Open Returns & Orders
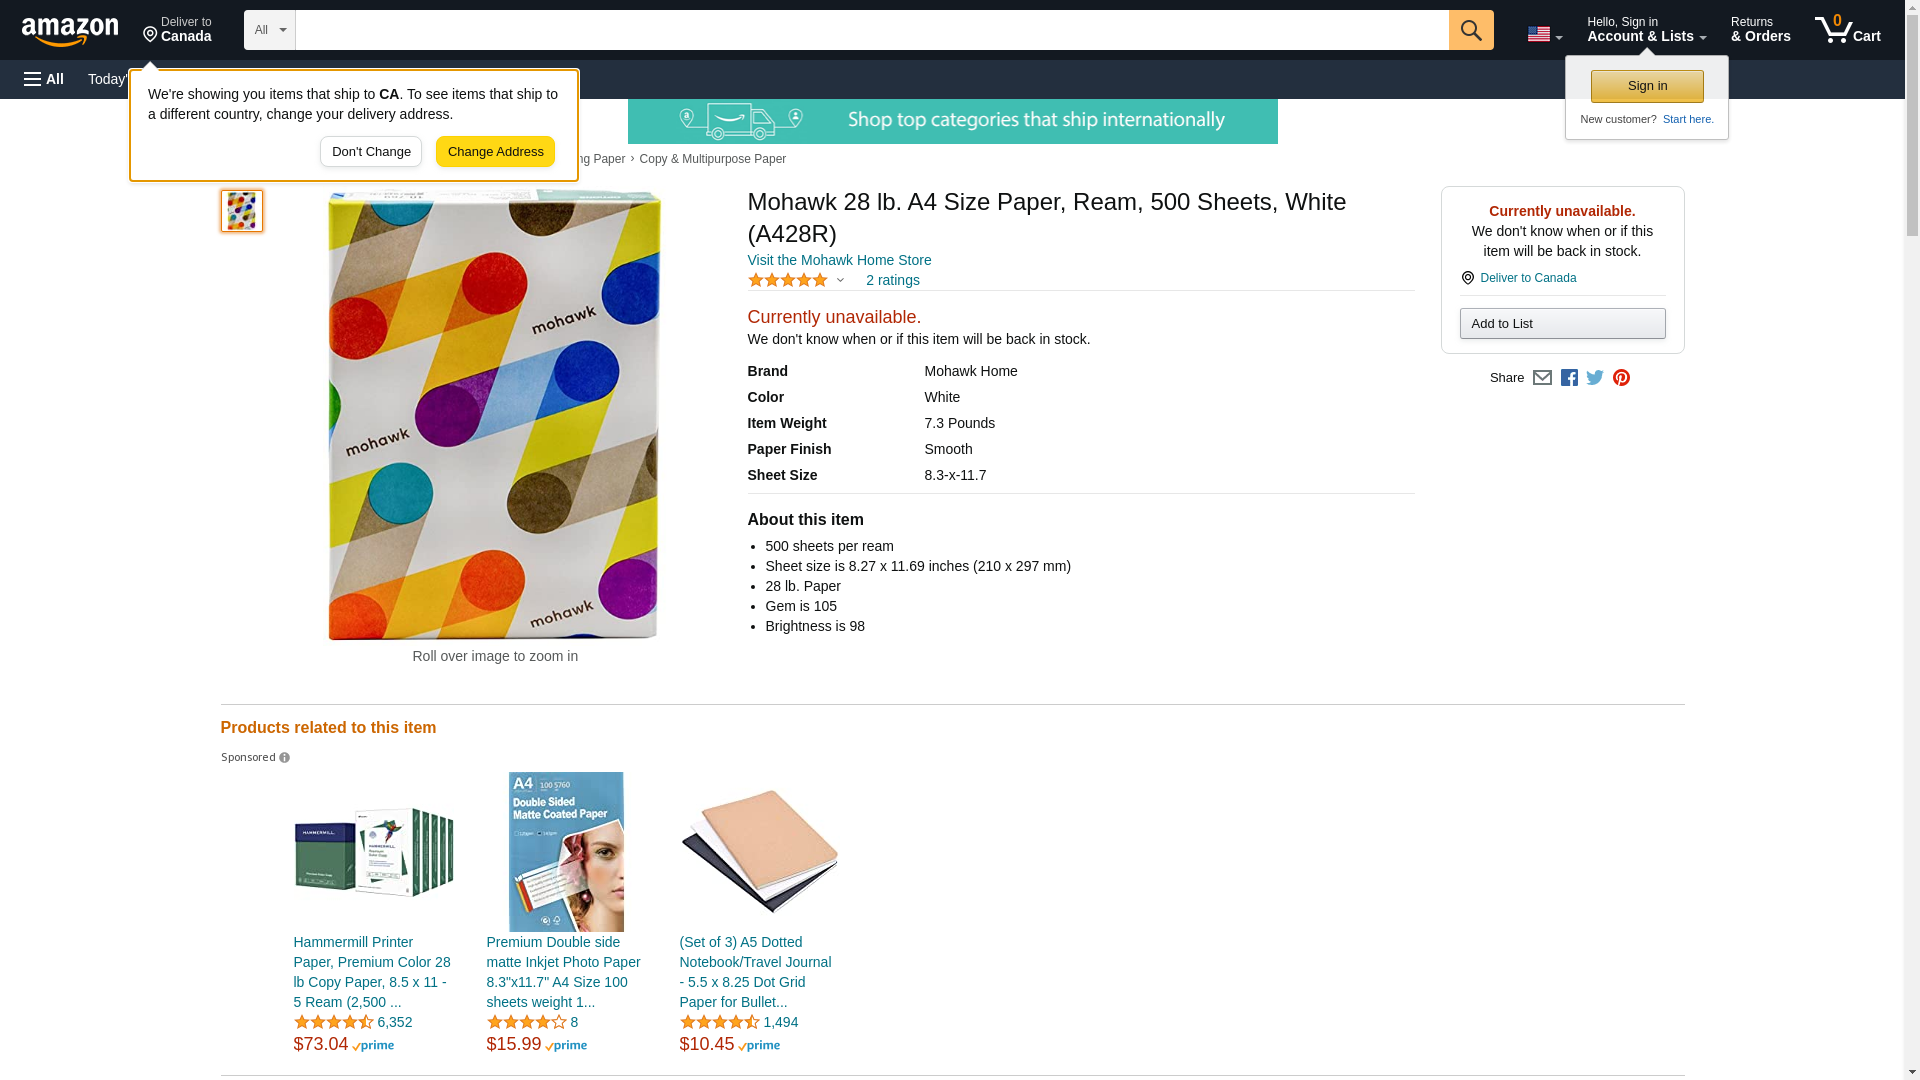 coord(1760,30)
